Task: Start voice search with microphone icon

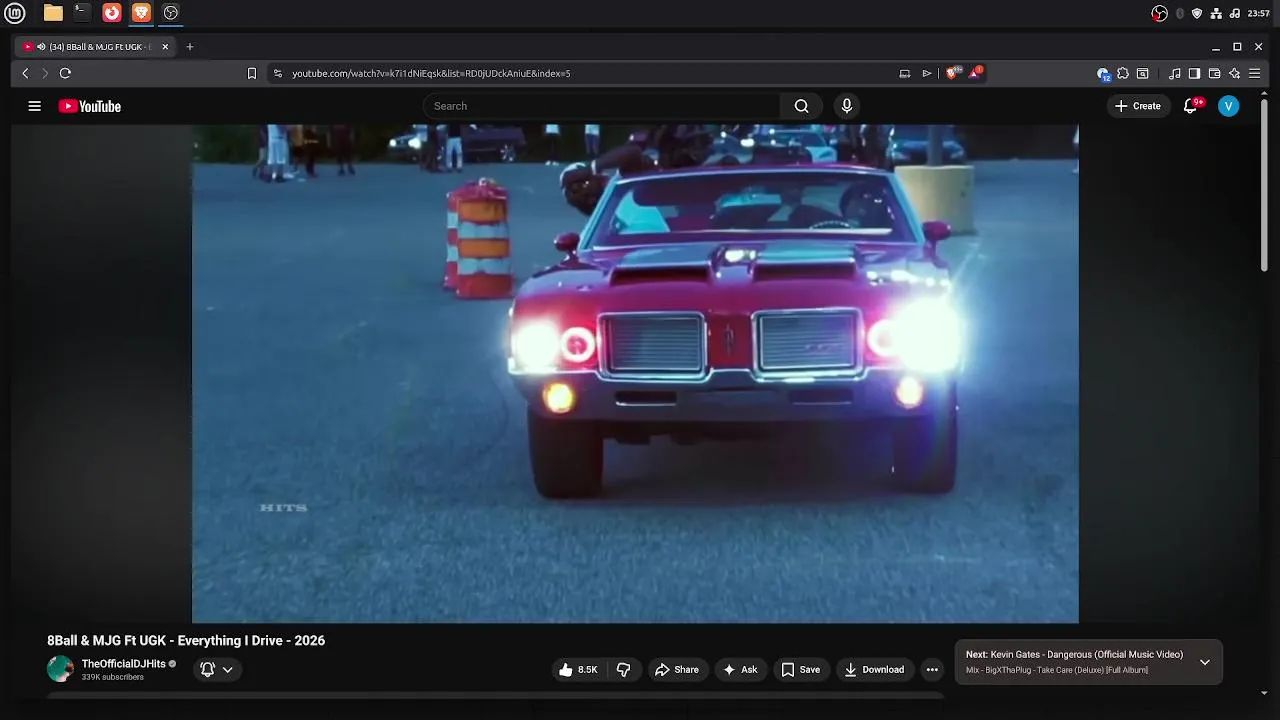Action: (x=847, y=106)
